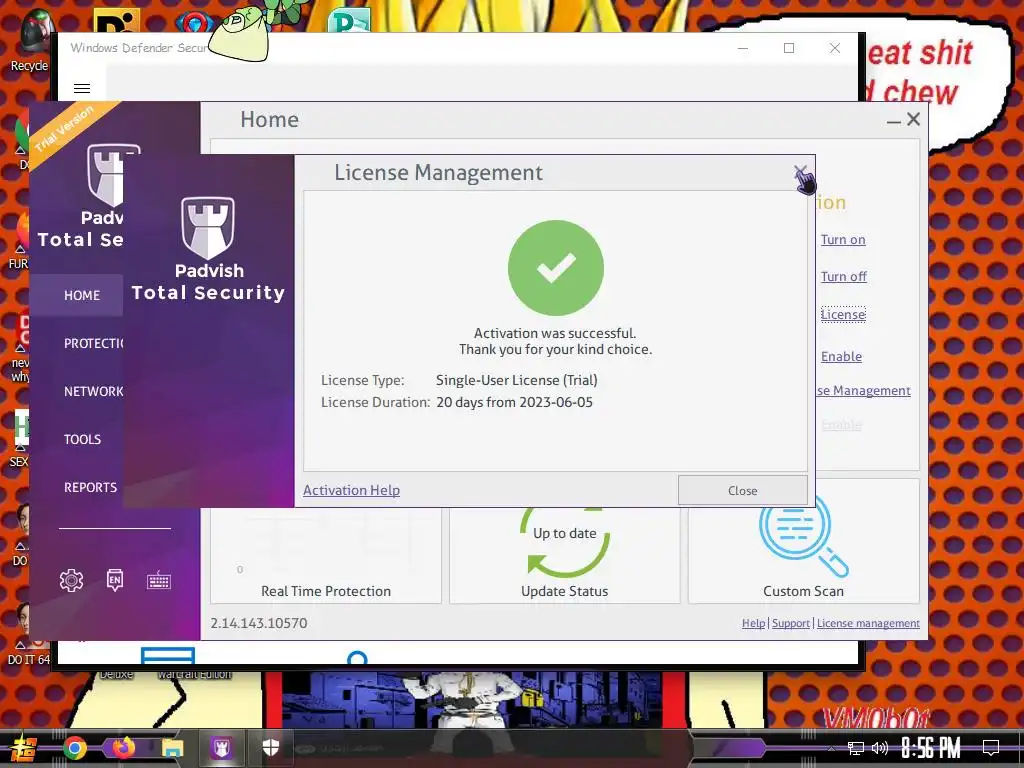This screenshot has height=768, width=1024.
Task: Minimize the Padvish Home window
Action: [893, 121]
